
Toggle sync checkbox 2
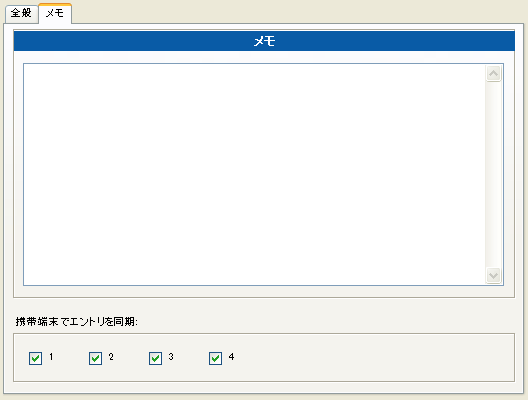[95, 358]
